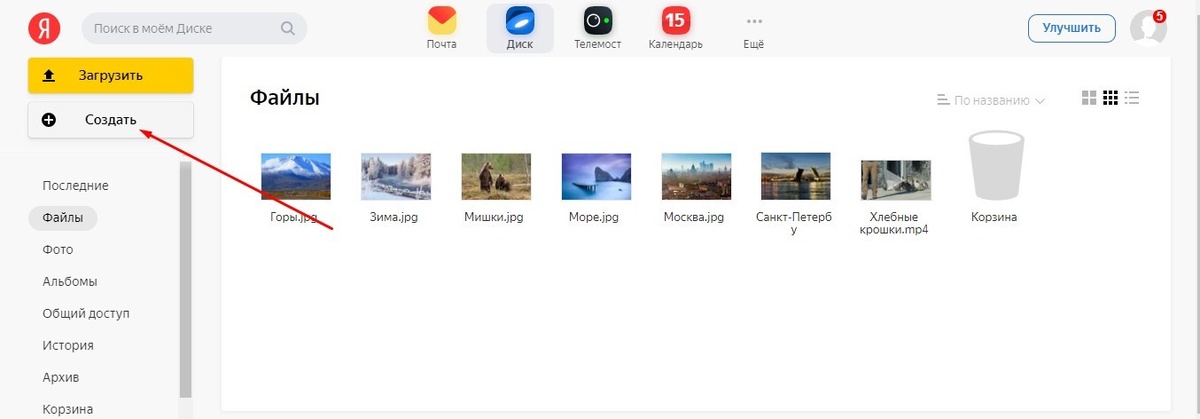Select Файлы in the sidebar

click(63, 217)
